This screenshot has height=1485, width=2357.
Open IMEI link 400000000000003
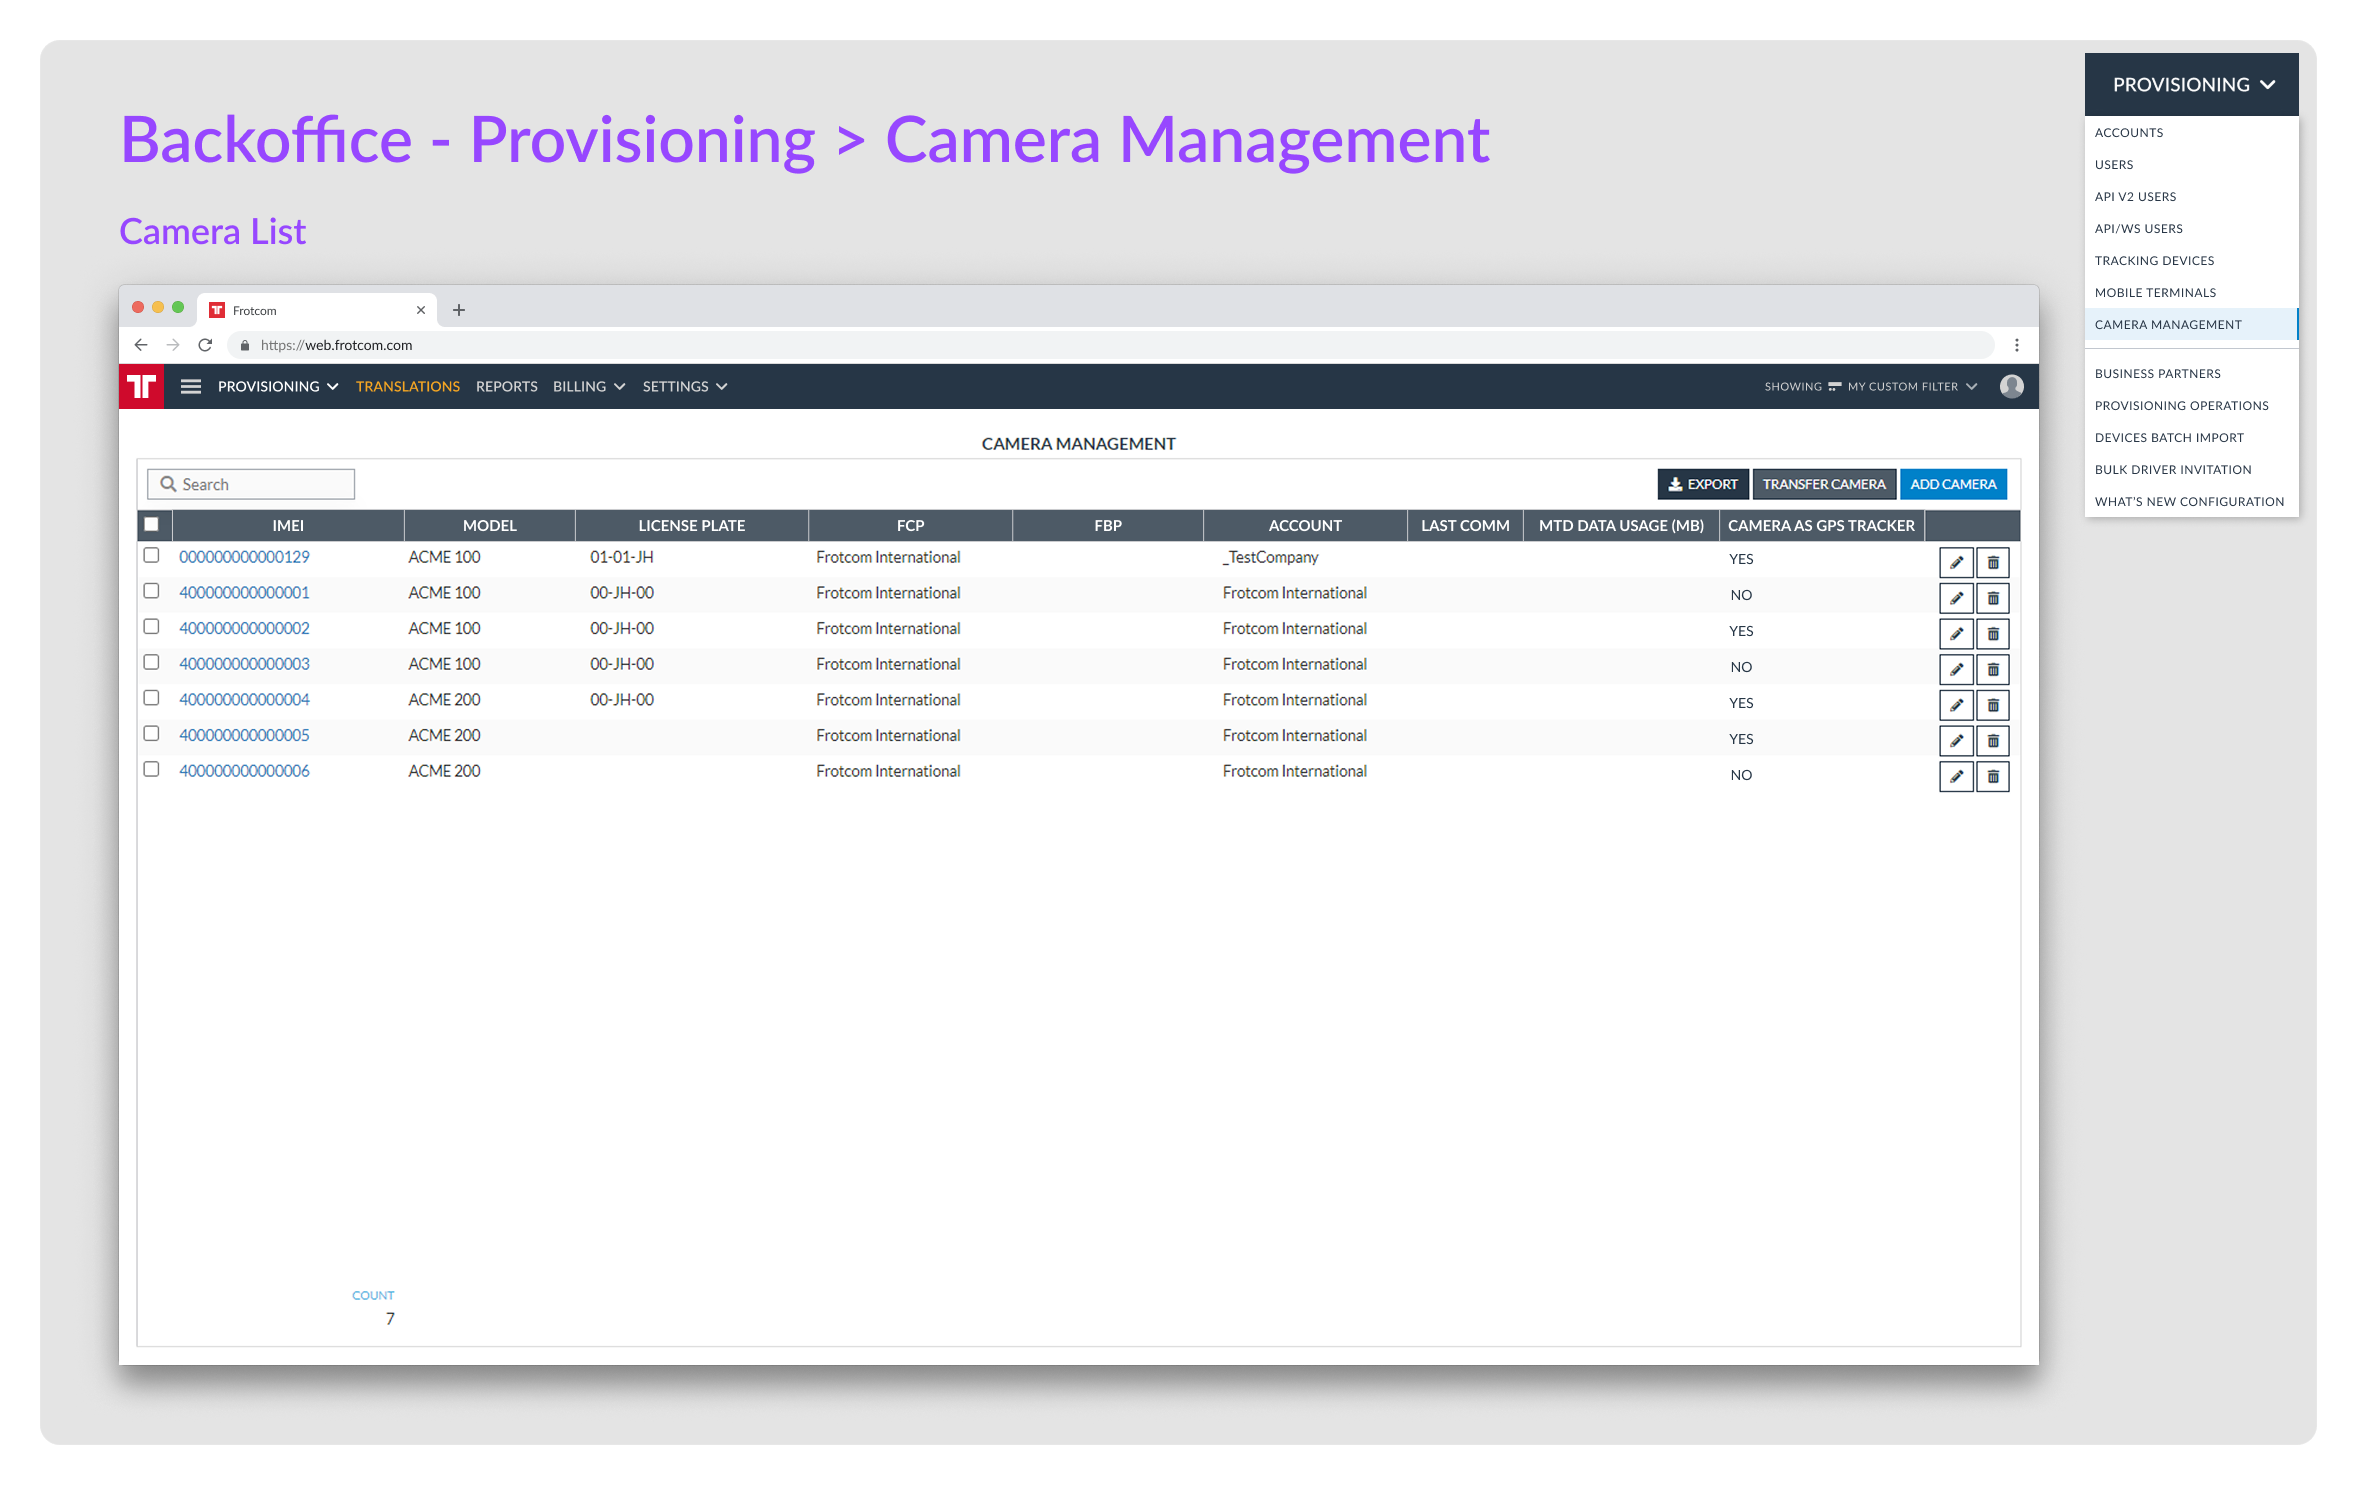click(244, 664)
